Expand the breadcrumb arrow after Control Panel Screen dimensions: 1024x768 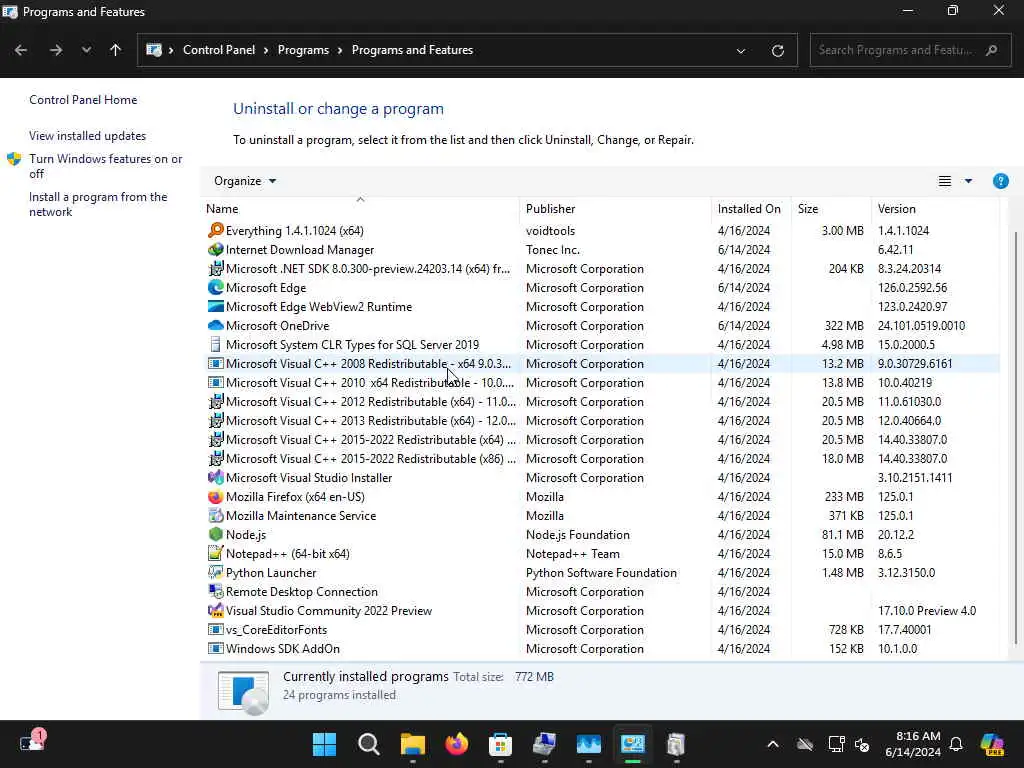coord(266,50)
